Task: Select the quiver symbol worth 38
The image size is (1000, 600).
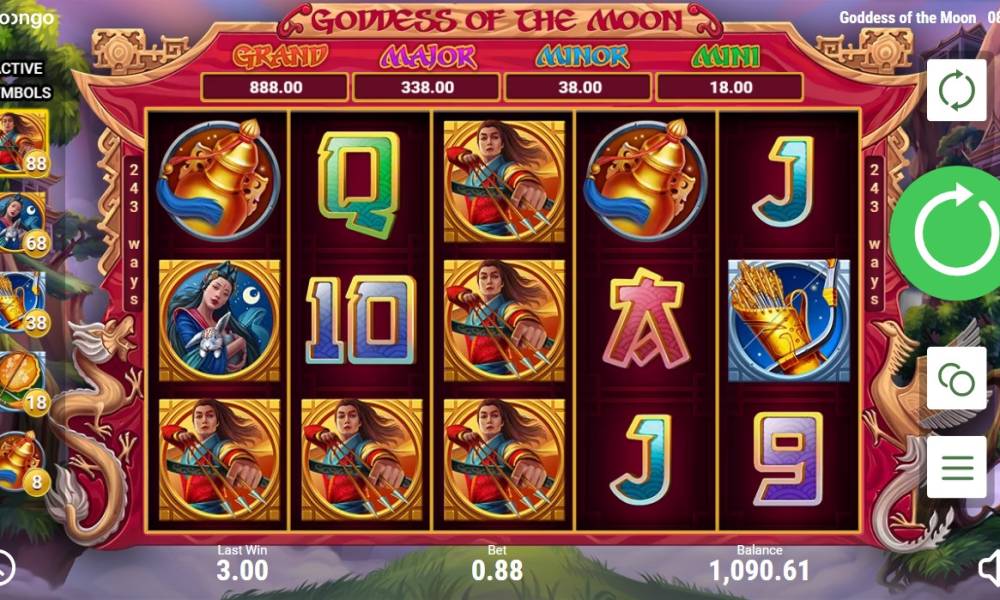Action: (x=24, y=304)
